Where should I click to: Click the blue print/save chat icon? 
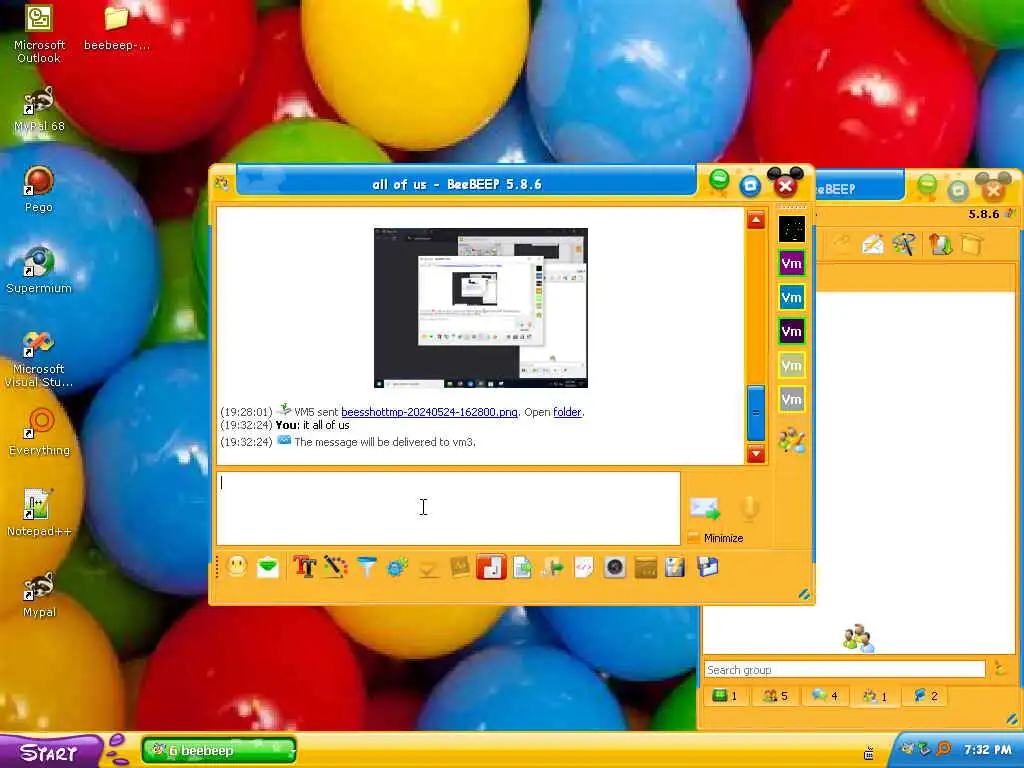coord(707,566)
